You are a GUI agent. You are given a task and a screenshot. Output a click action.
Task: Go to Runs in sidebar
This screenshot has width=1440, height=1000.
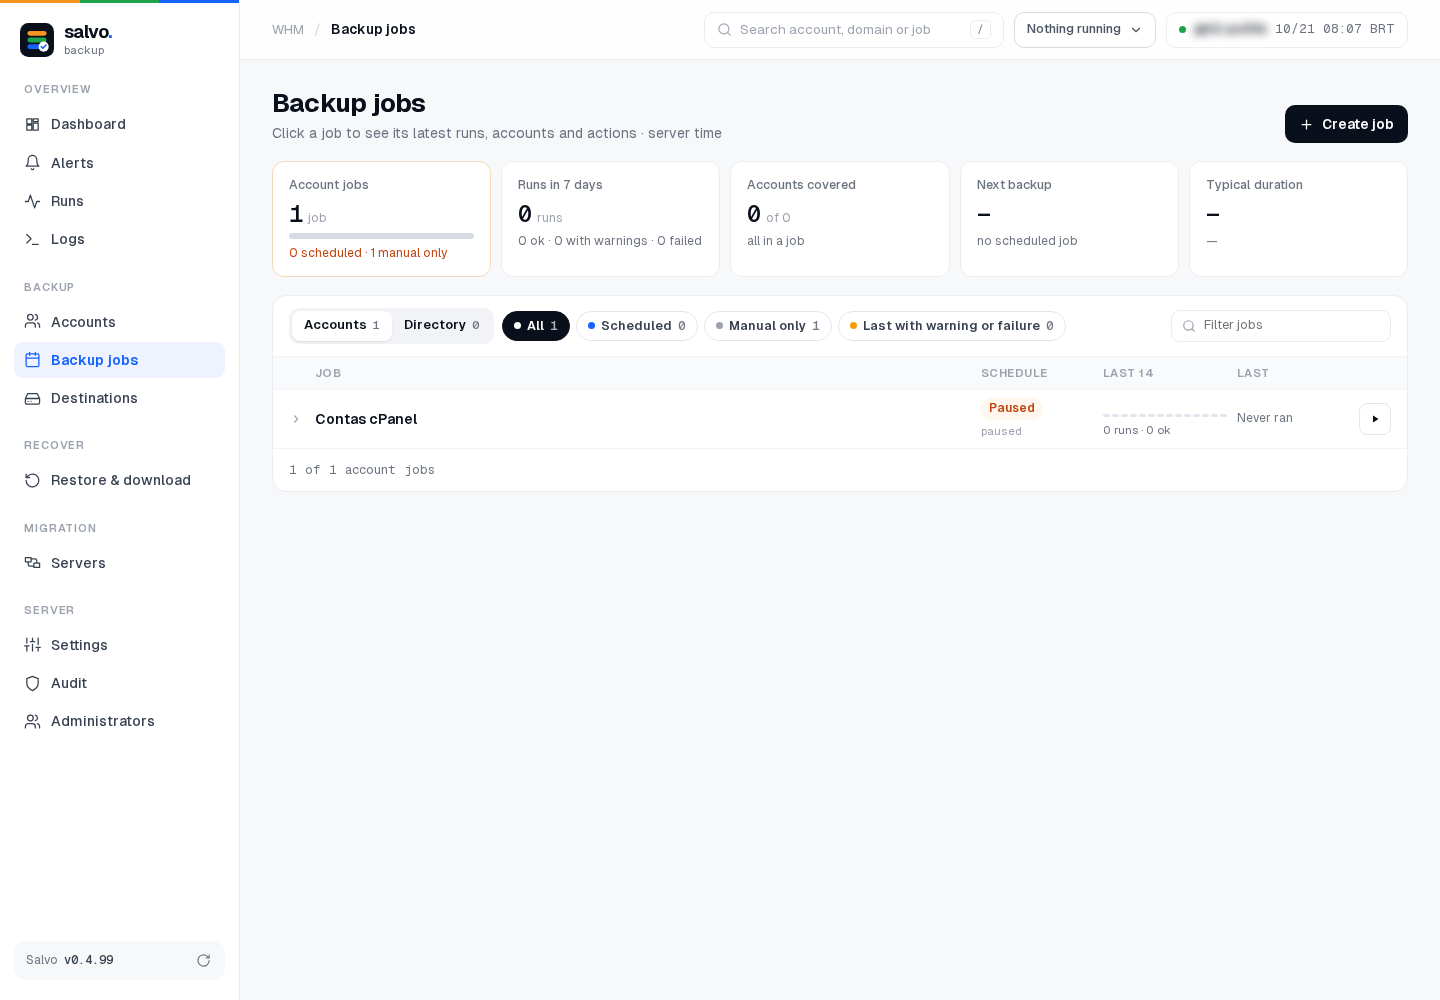119,201
